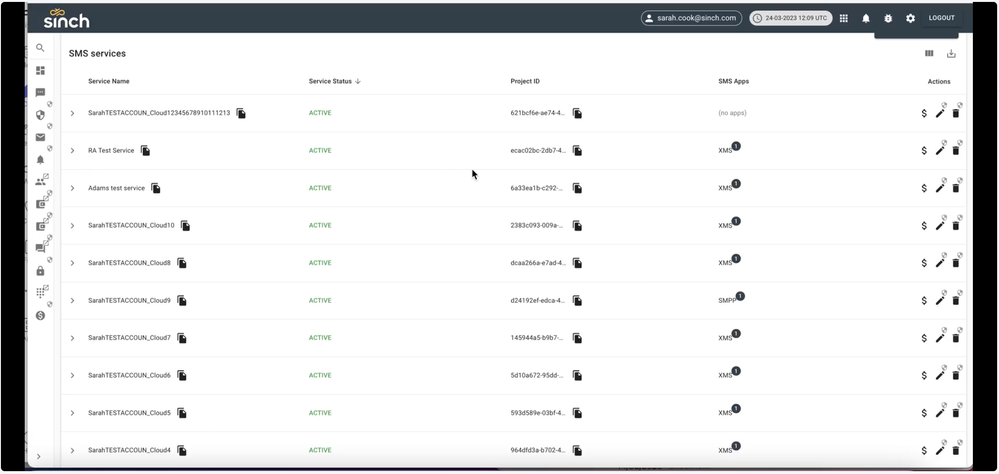Viewport: 999px width, 474px height.
Task: Copy project ID 145944a5-b9b7
Action: click(x=577, y=338)
